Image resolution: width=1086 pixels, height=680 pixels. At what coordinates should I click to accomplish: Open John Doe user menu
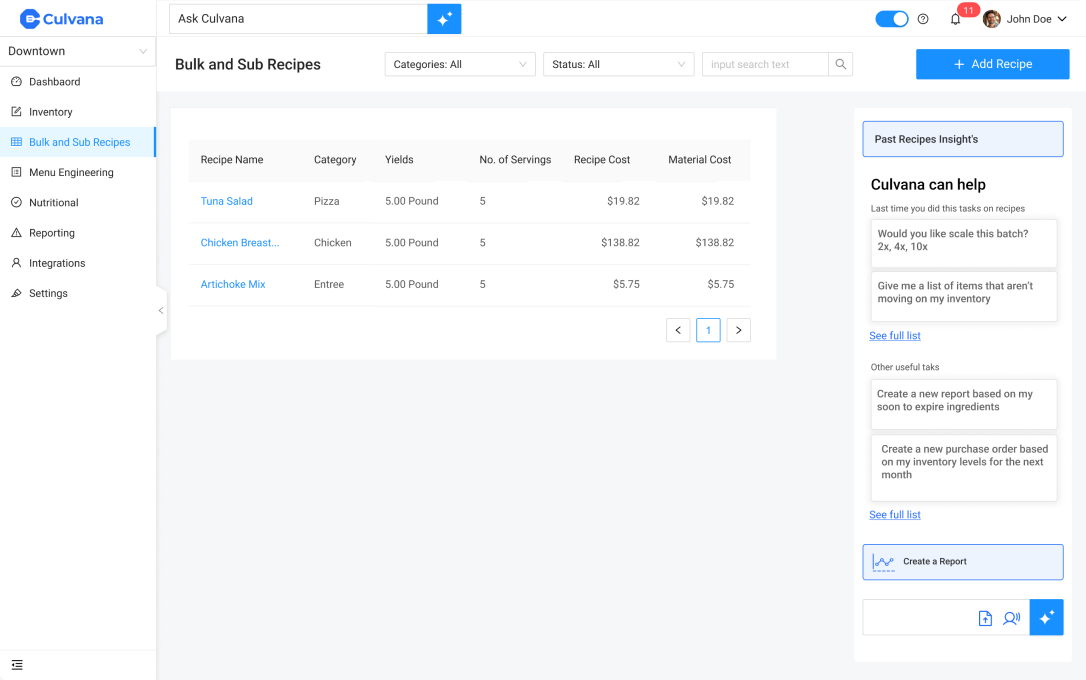tap(1025, 19)
